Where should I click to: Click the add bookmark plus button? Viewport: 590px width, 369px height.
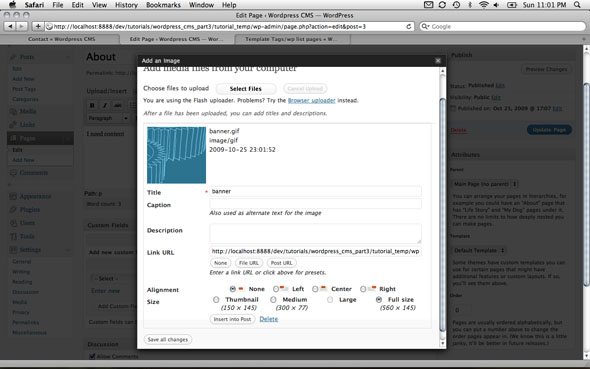click(x=38, y=26)
